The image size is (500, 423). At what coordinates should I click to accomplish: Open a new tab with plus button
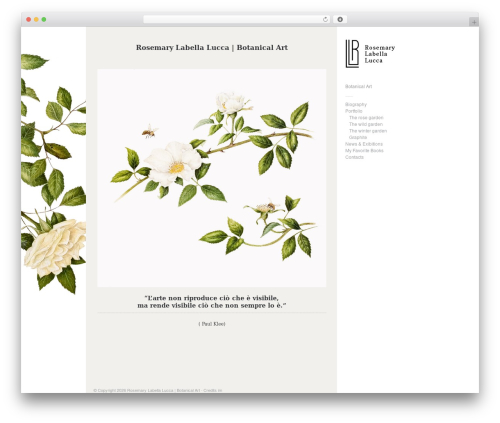click(474, 22)
